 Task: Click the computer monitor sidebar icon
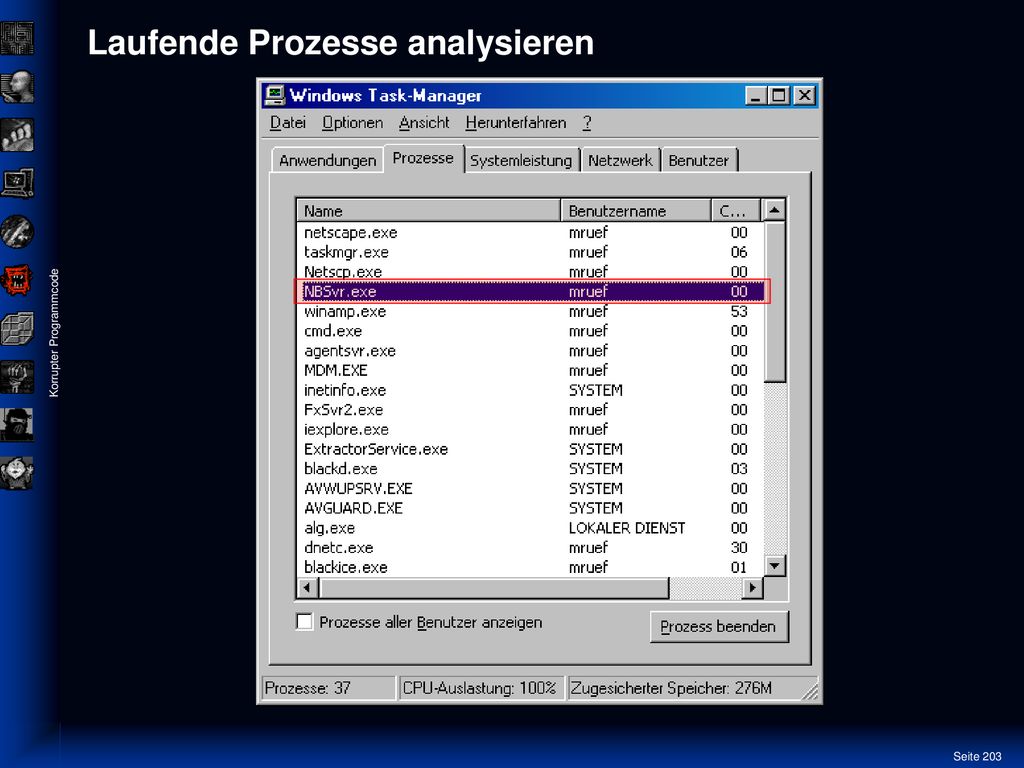[x=17, y=184]
